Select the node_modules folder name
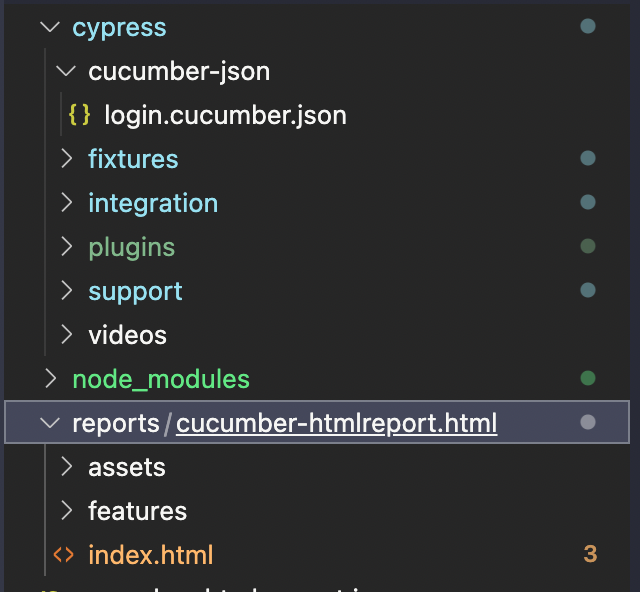Screen dimensions: 640x592 pyautogui.click(x=161, y=380)
